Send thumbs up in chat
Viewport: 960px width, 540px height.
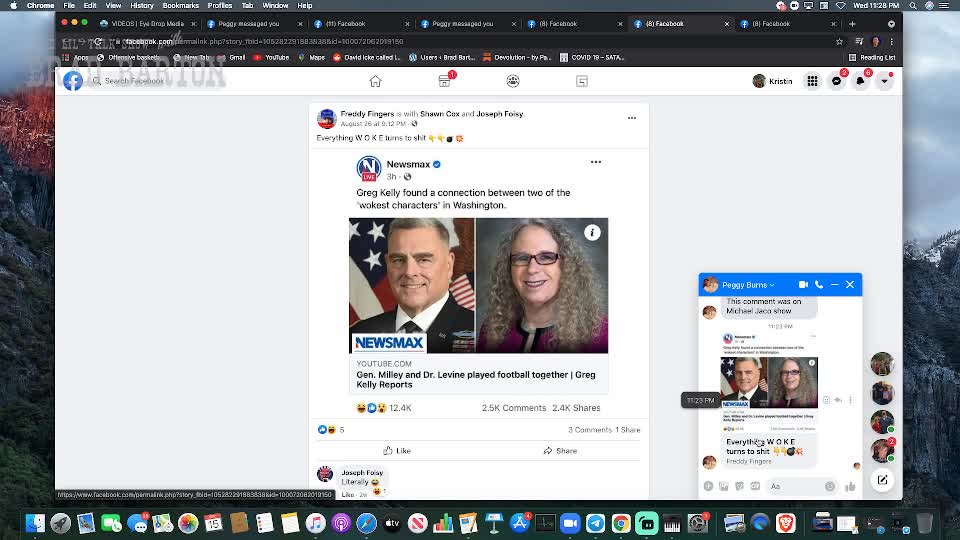[850, 487]
